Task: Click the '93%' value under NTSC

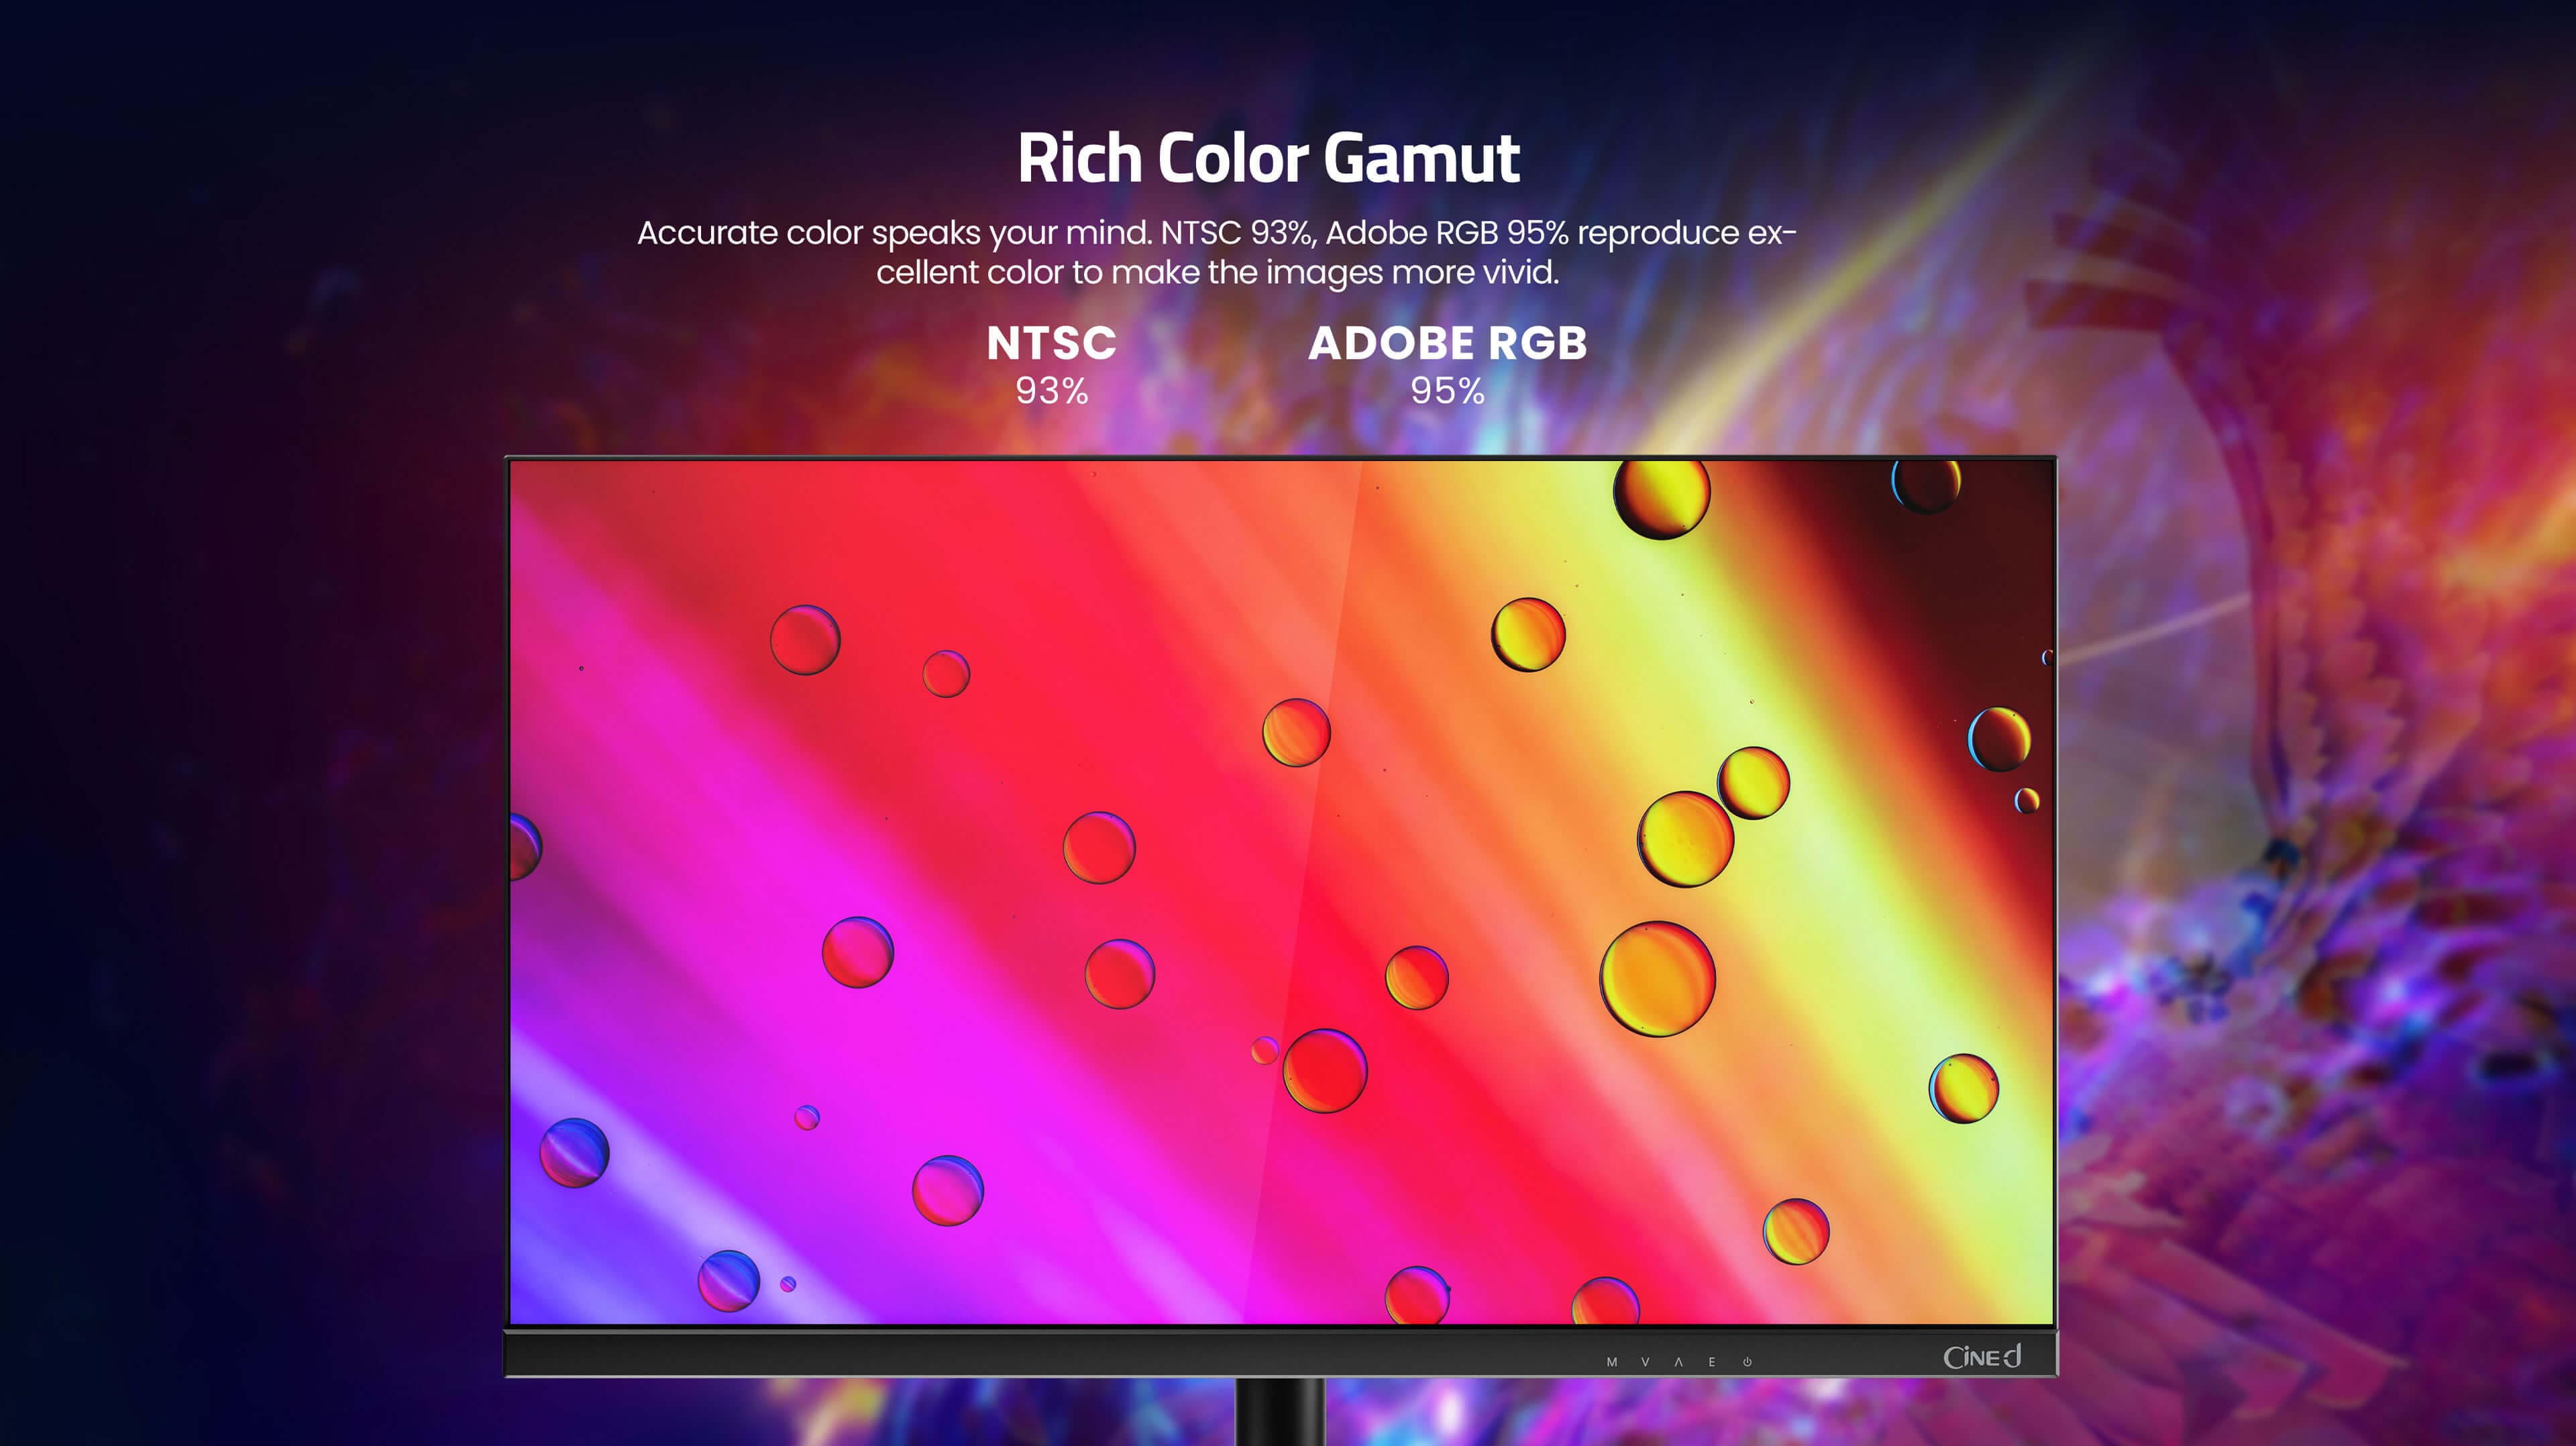Action: [x=1051, y=391]
